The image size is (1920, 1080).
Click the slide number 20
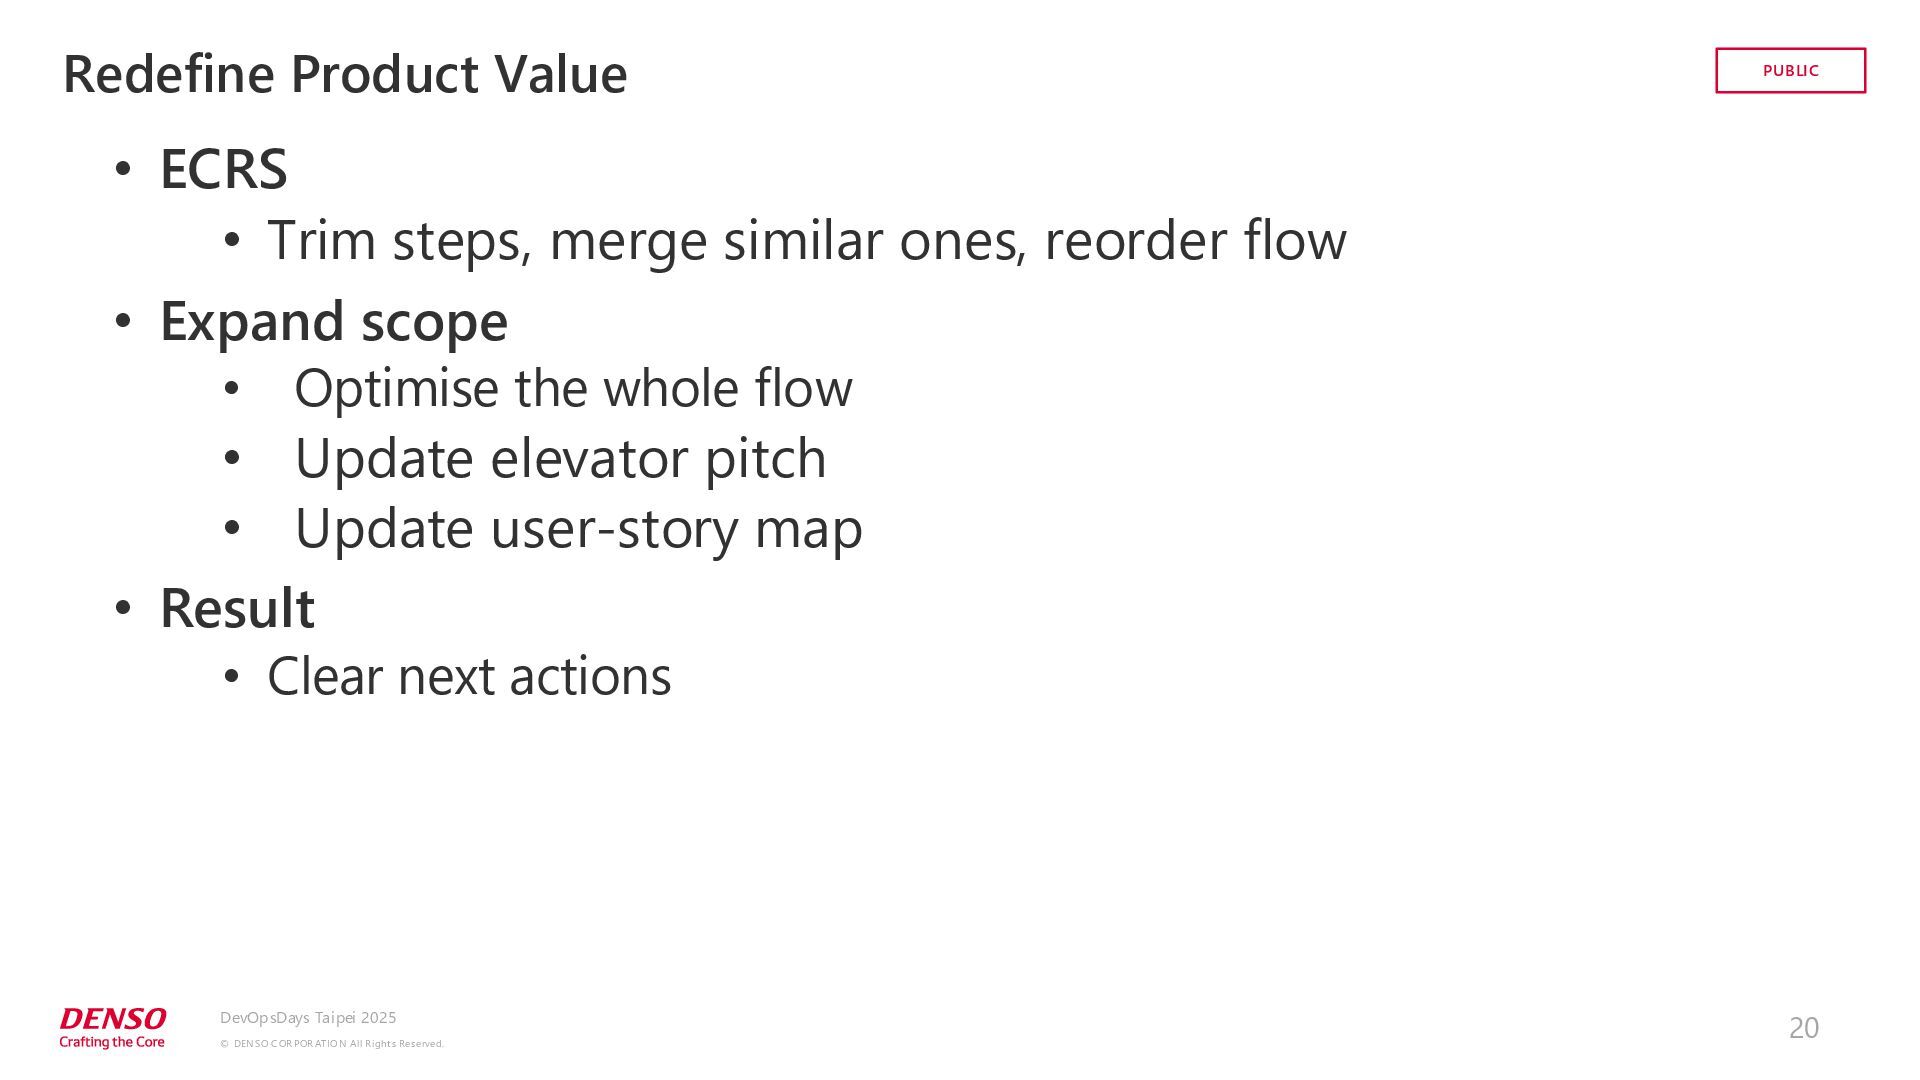coord(1804,1028)
